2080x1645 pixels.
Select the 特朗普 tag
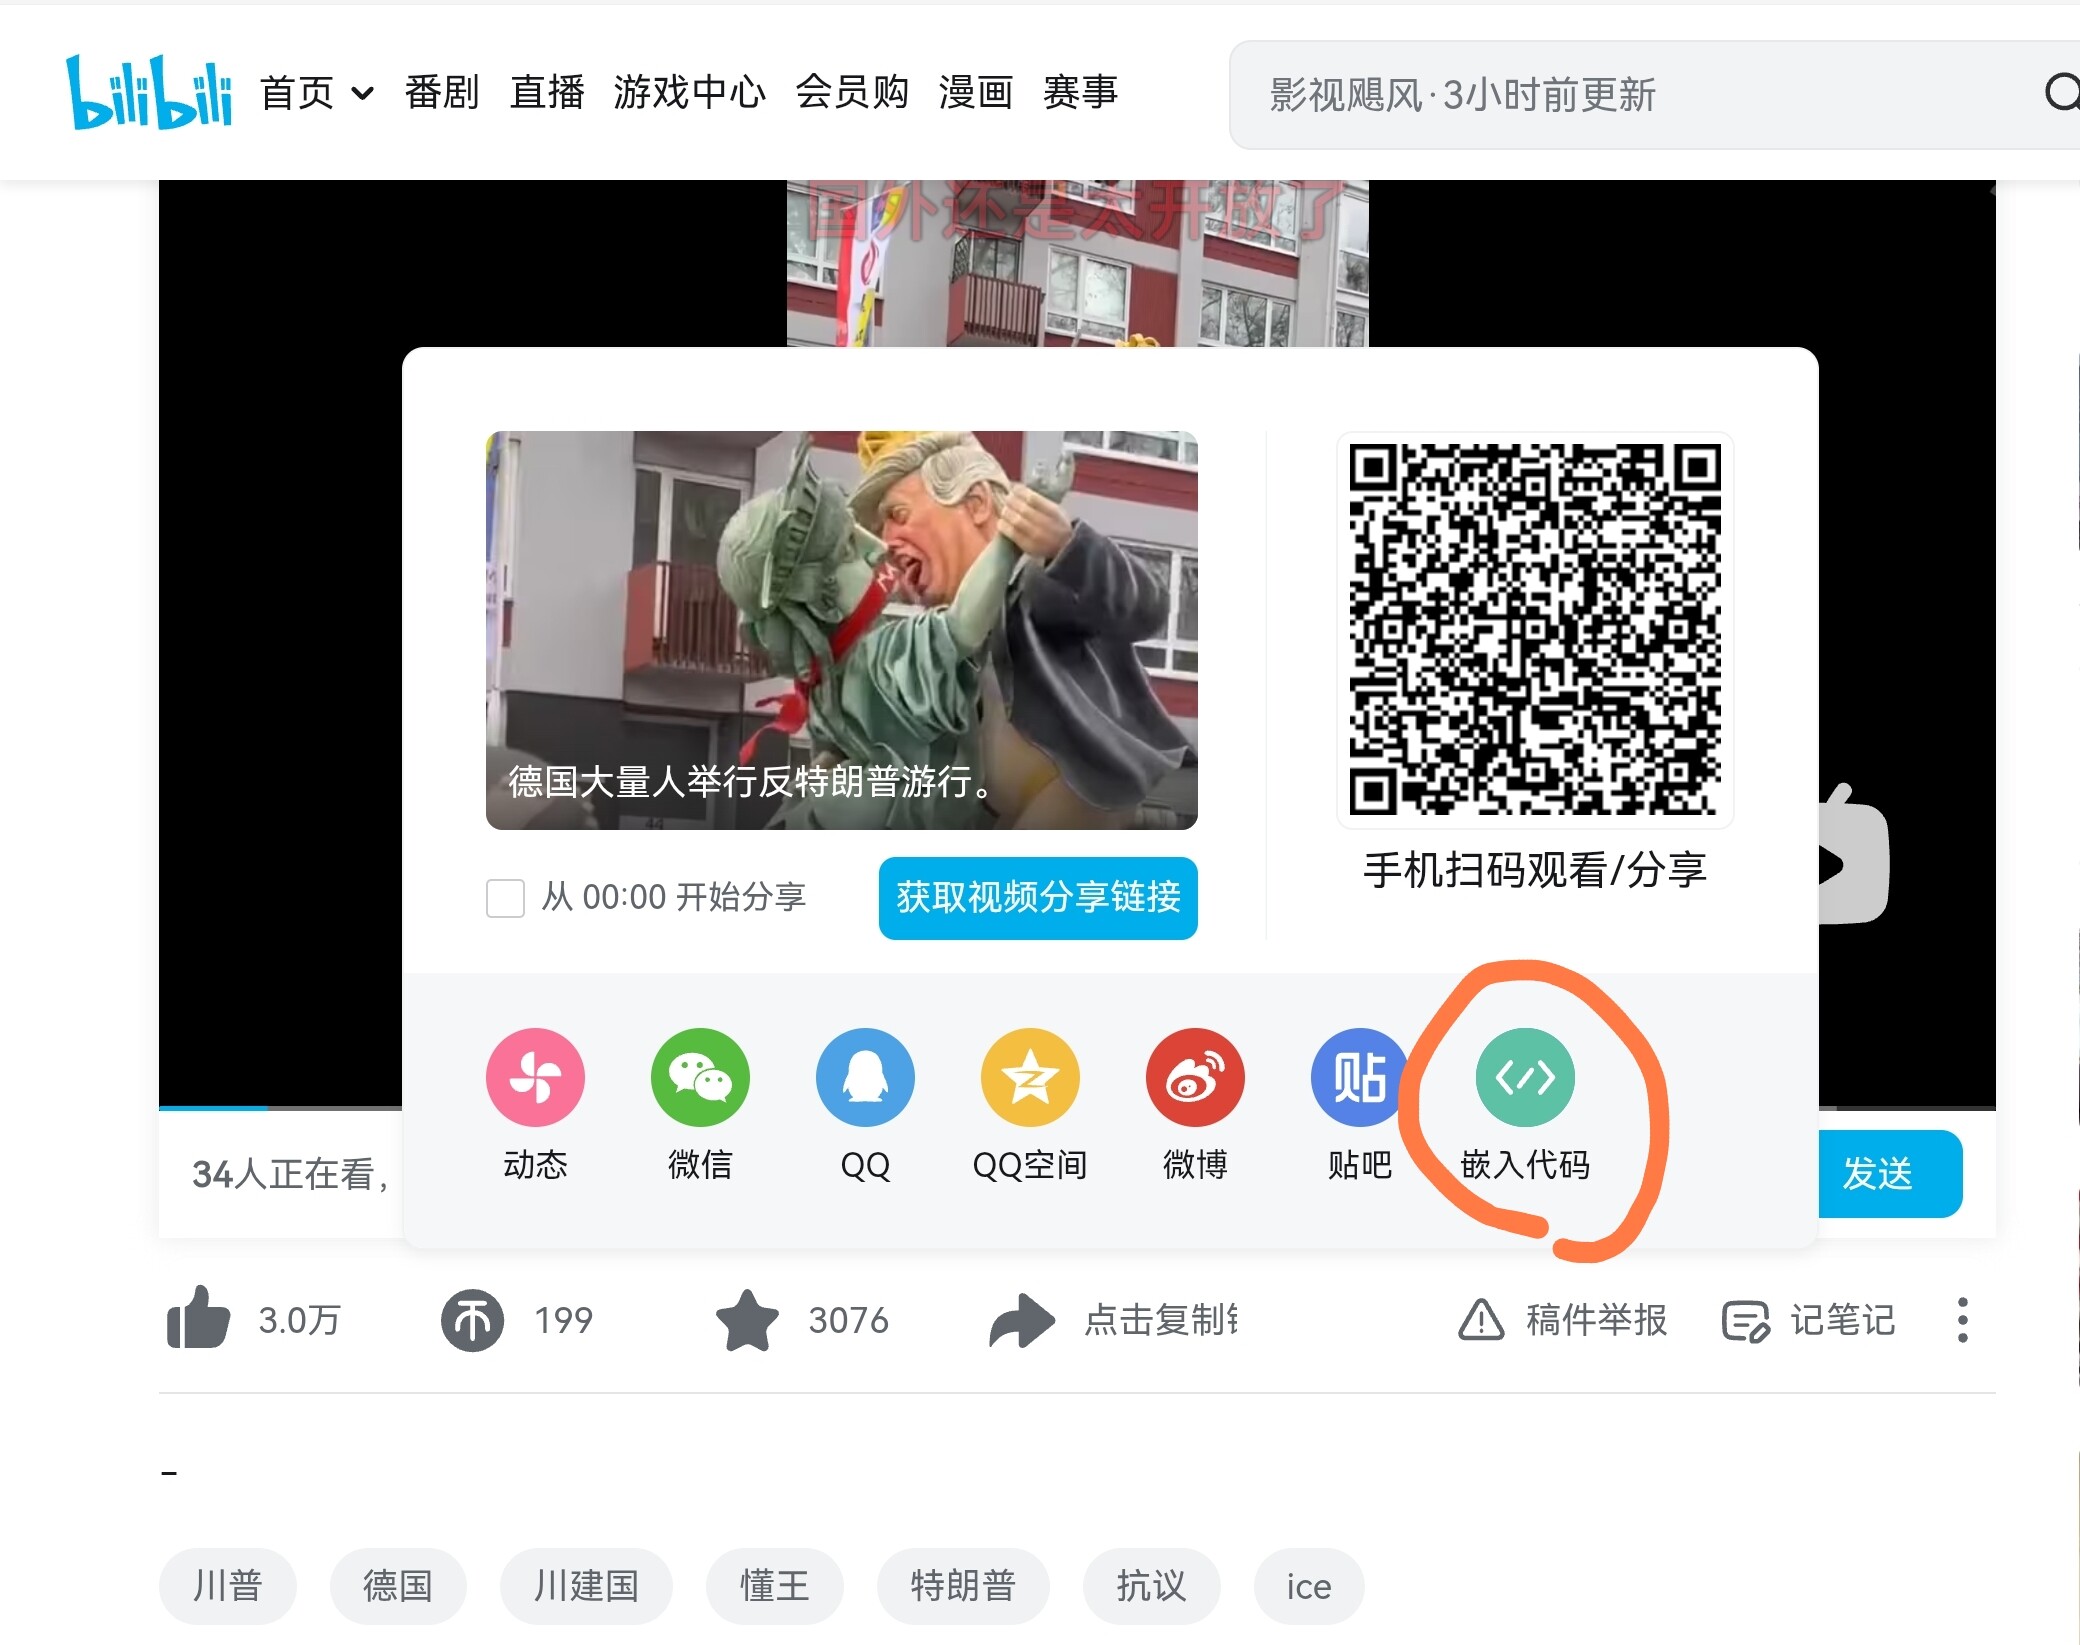tap(962, 1586)
